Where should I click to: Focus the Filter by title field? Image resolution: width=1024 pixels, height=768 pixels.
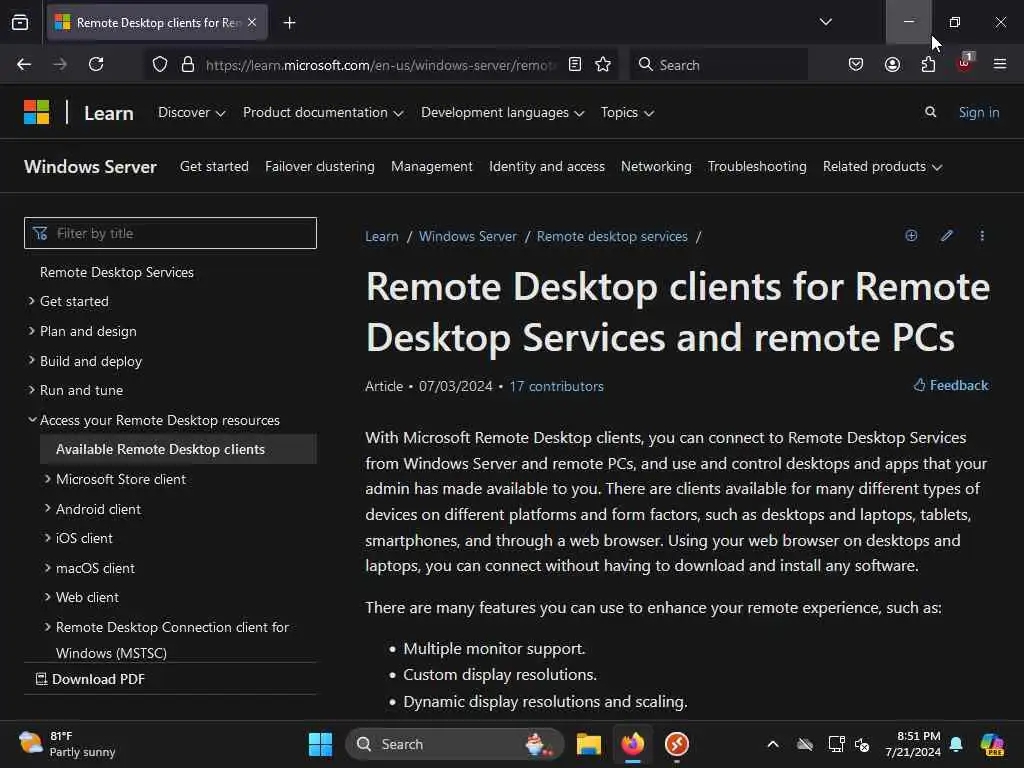[x=170, y=233]
